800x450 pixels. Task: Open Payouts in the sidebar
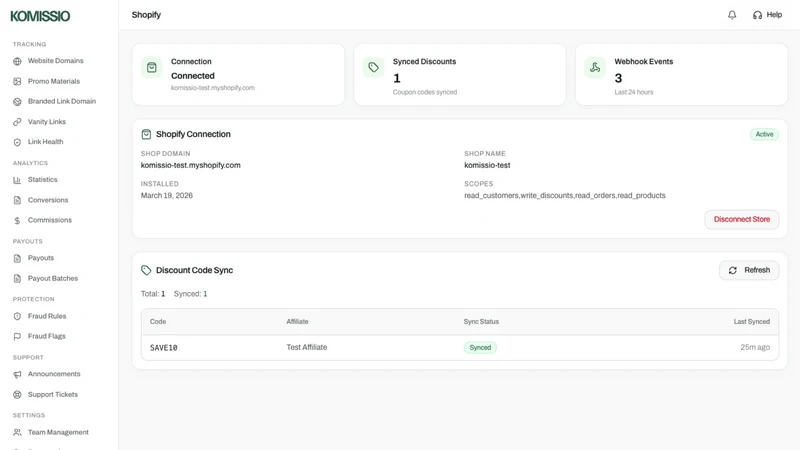[x=41, y=258]
